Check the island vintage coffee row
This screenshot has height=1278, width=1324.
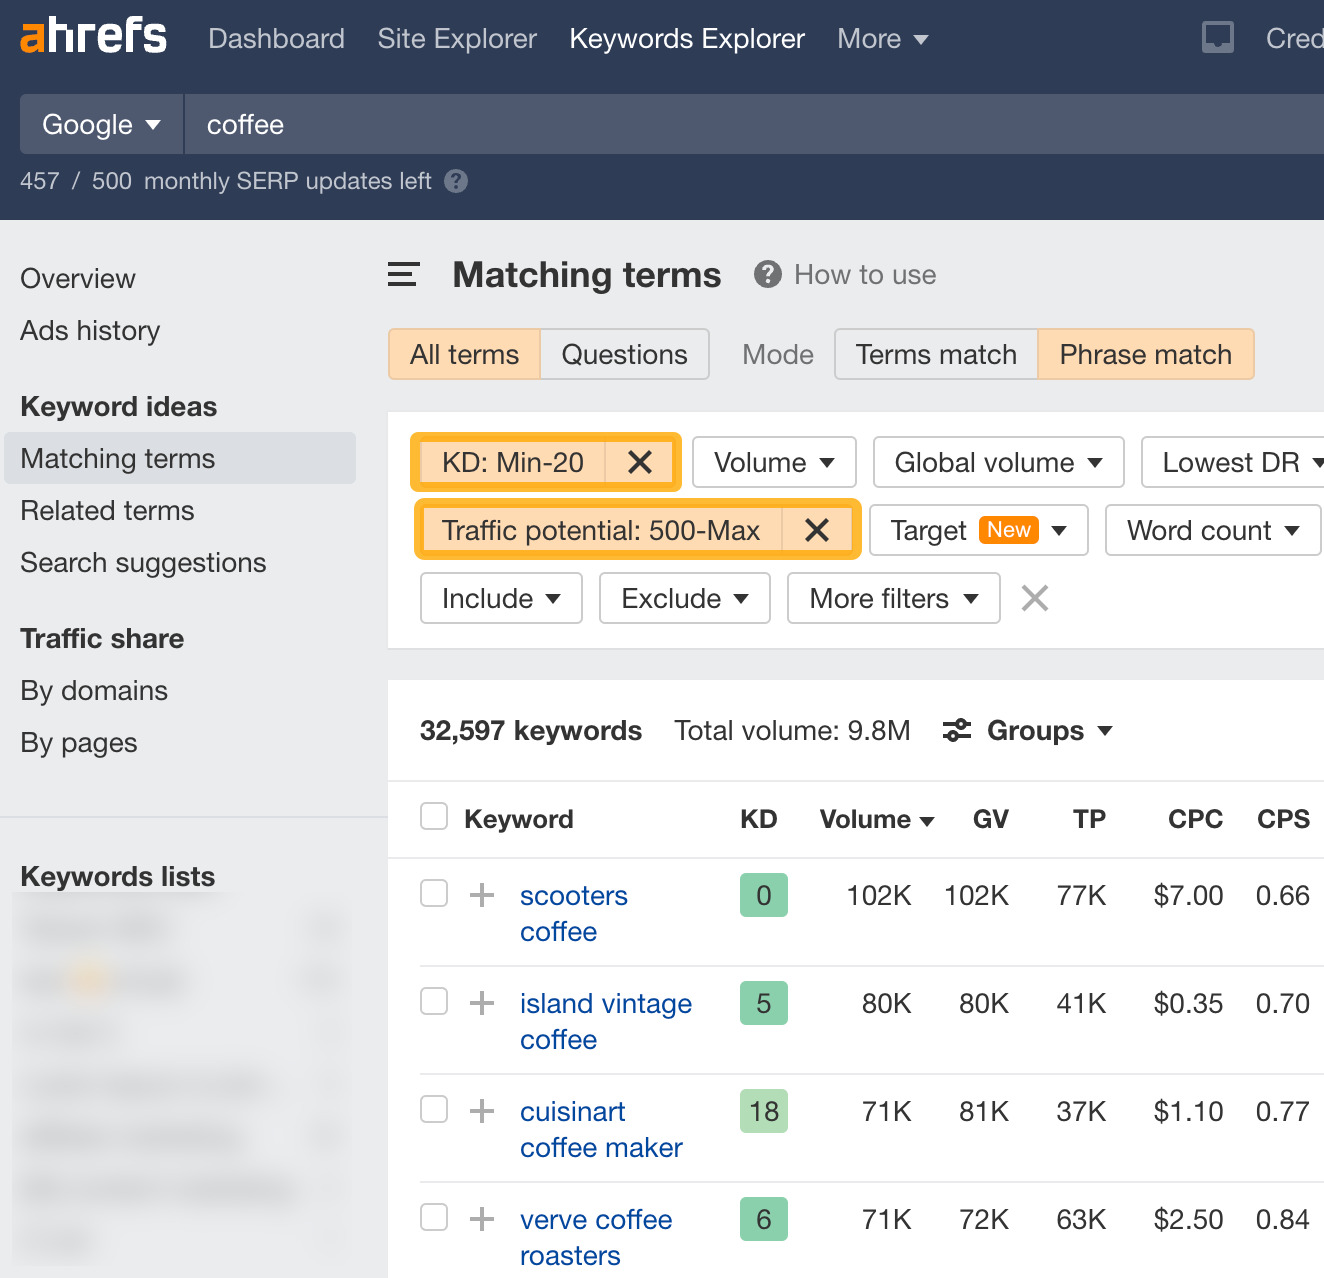(x=433, y=1001)
